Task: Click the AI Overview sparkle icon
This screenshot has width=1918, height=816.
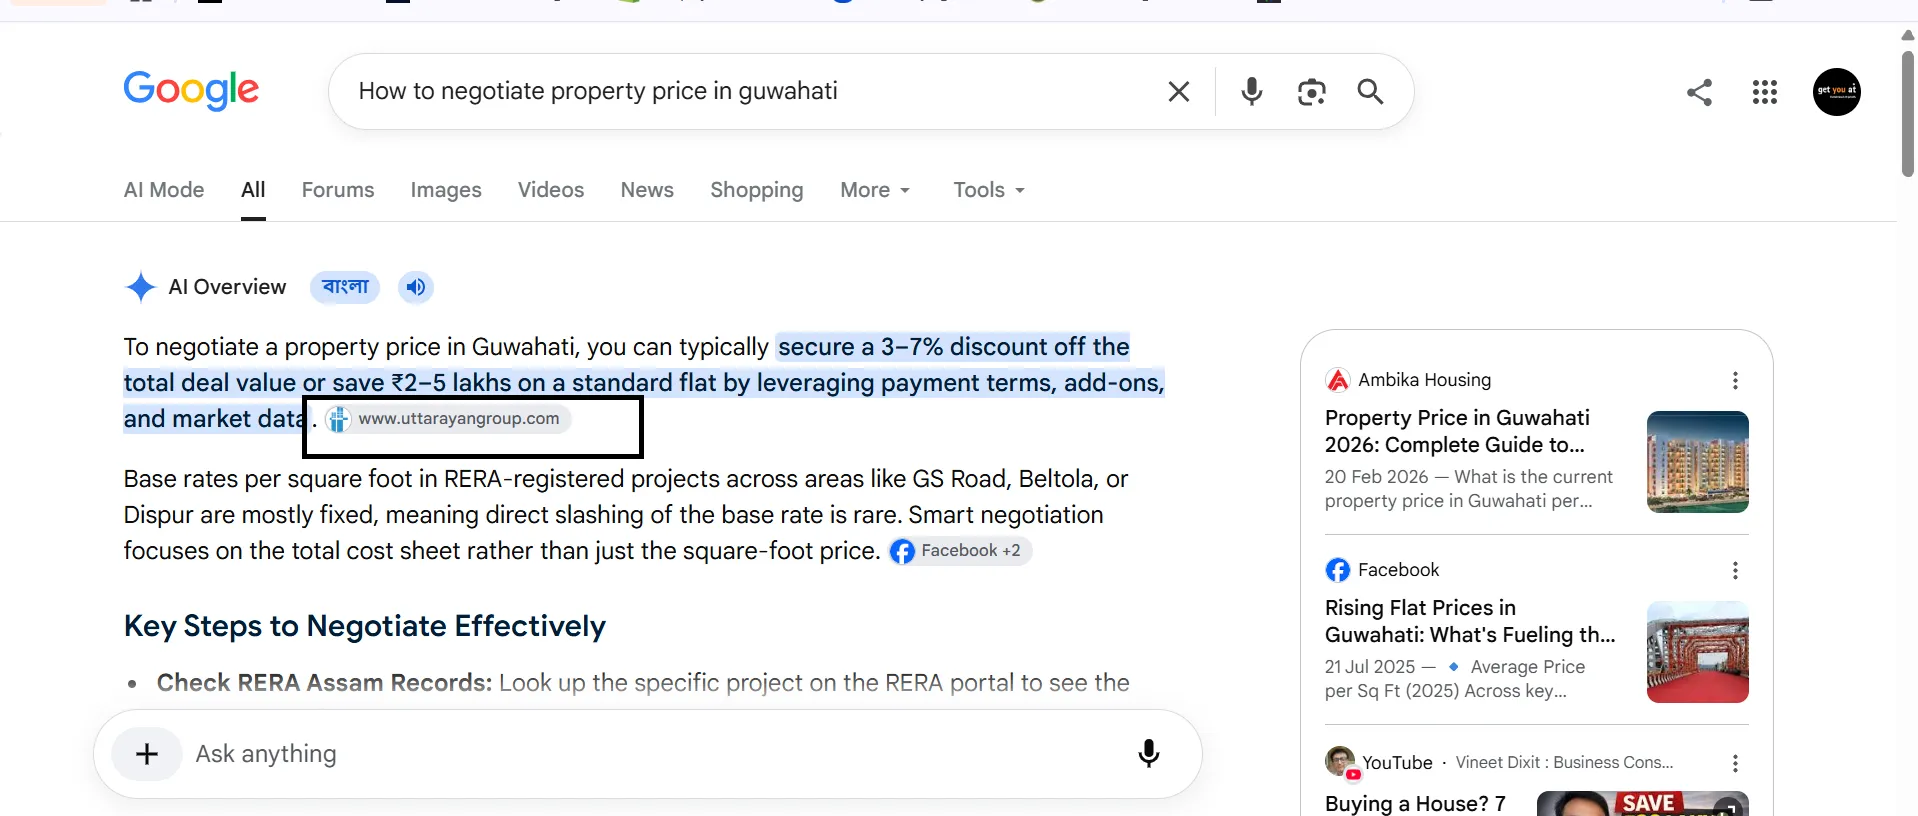Action: point(140,287)
